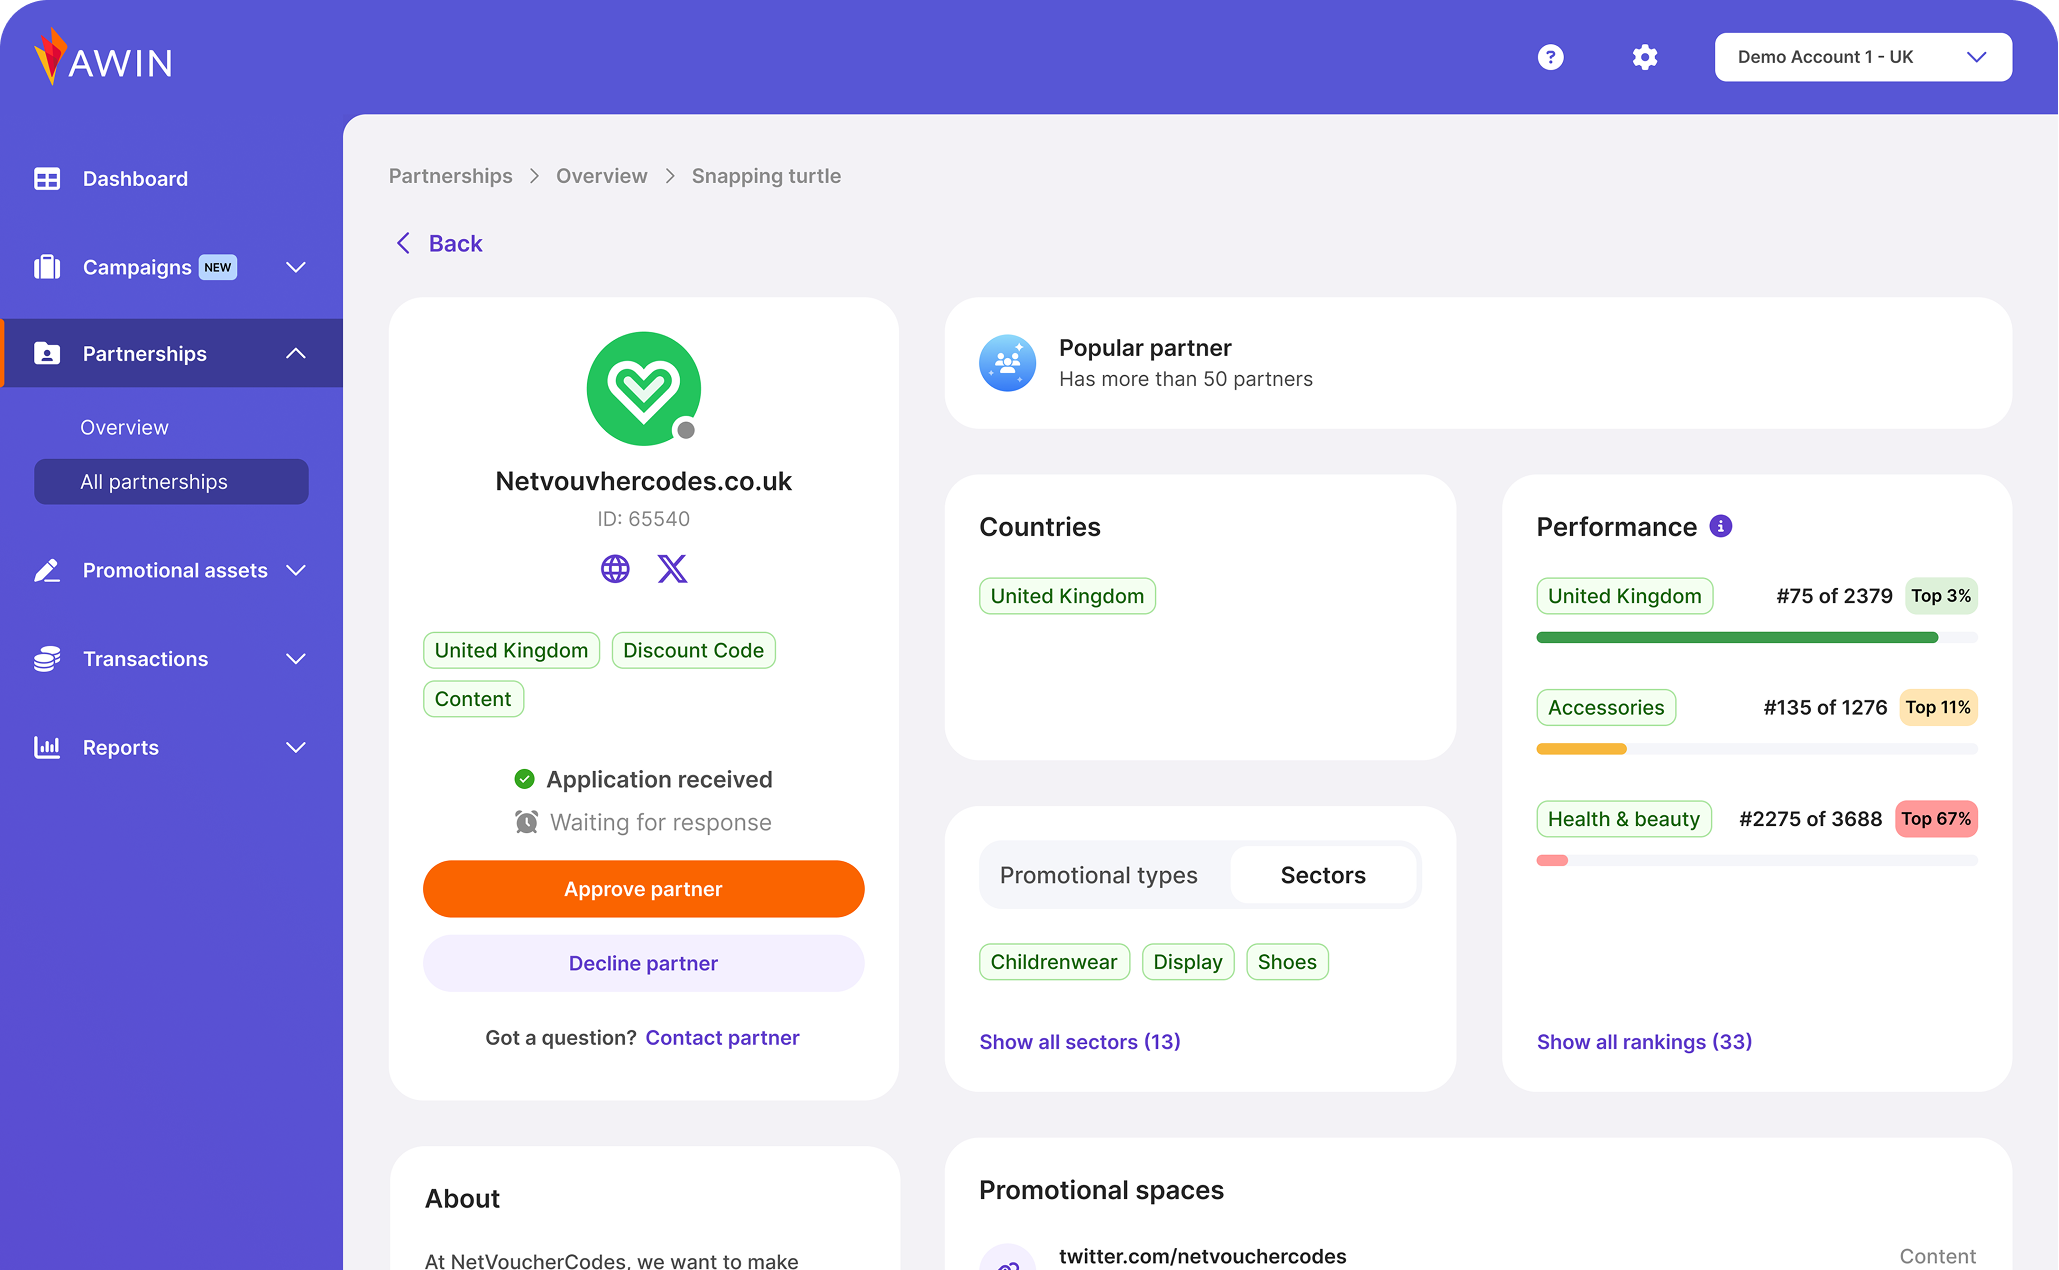Click Accessories orange progress bar
Viewport: 2059px width, 1270px height.
coord(1757,749)
